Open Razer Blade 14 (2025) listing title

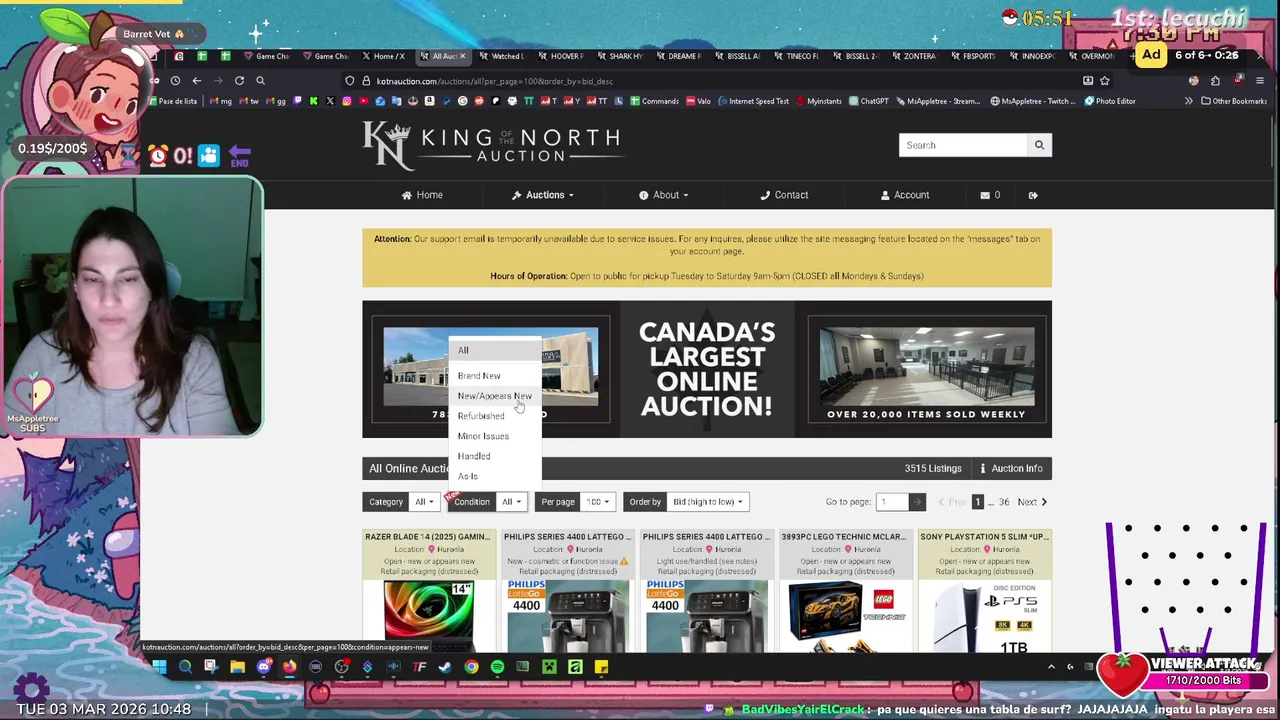pyautogui.click(x=428, y=537)
